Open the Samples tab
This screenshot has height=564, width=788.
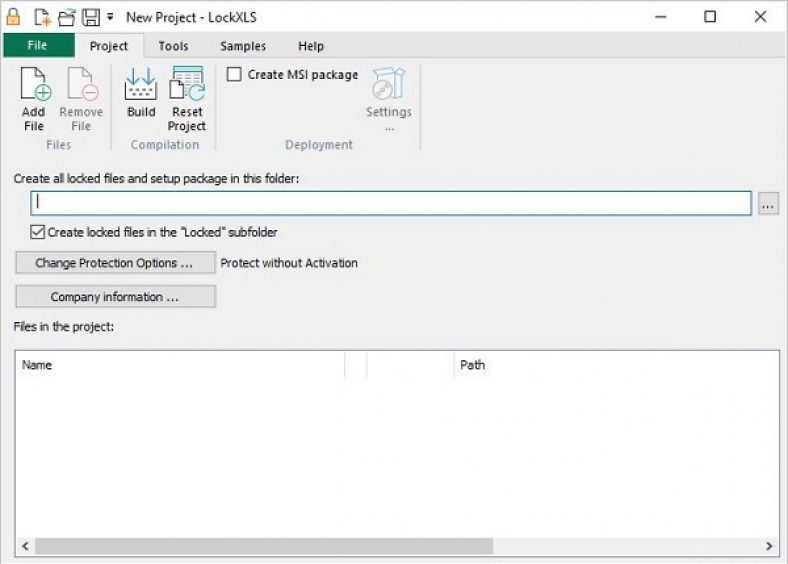(243, 46)
